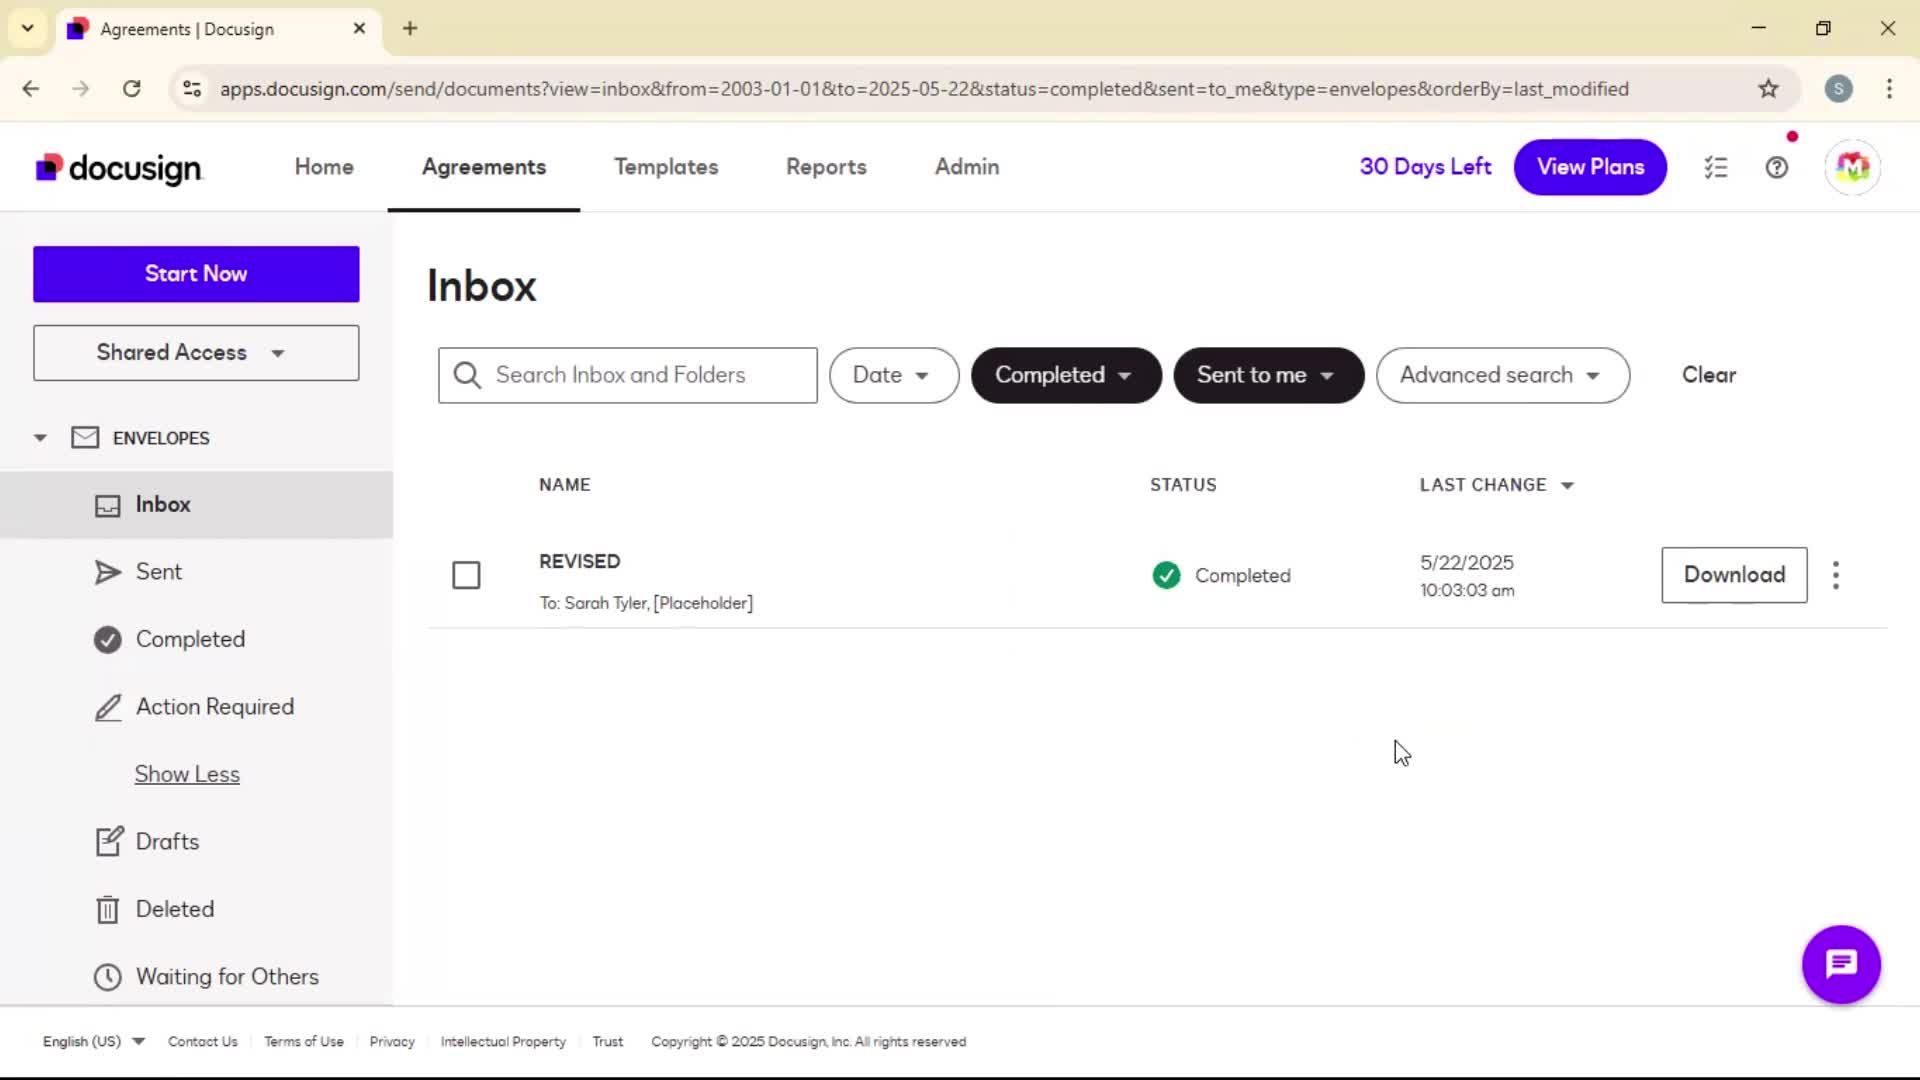Open the Action Required folder
1920x1080 pixels.
[x=196, y=707]
